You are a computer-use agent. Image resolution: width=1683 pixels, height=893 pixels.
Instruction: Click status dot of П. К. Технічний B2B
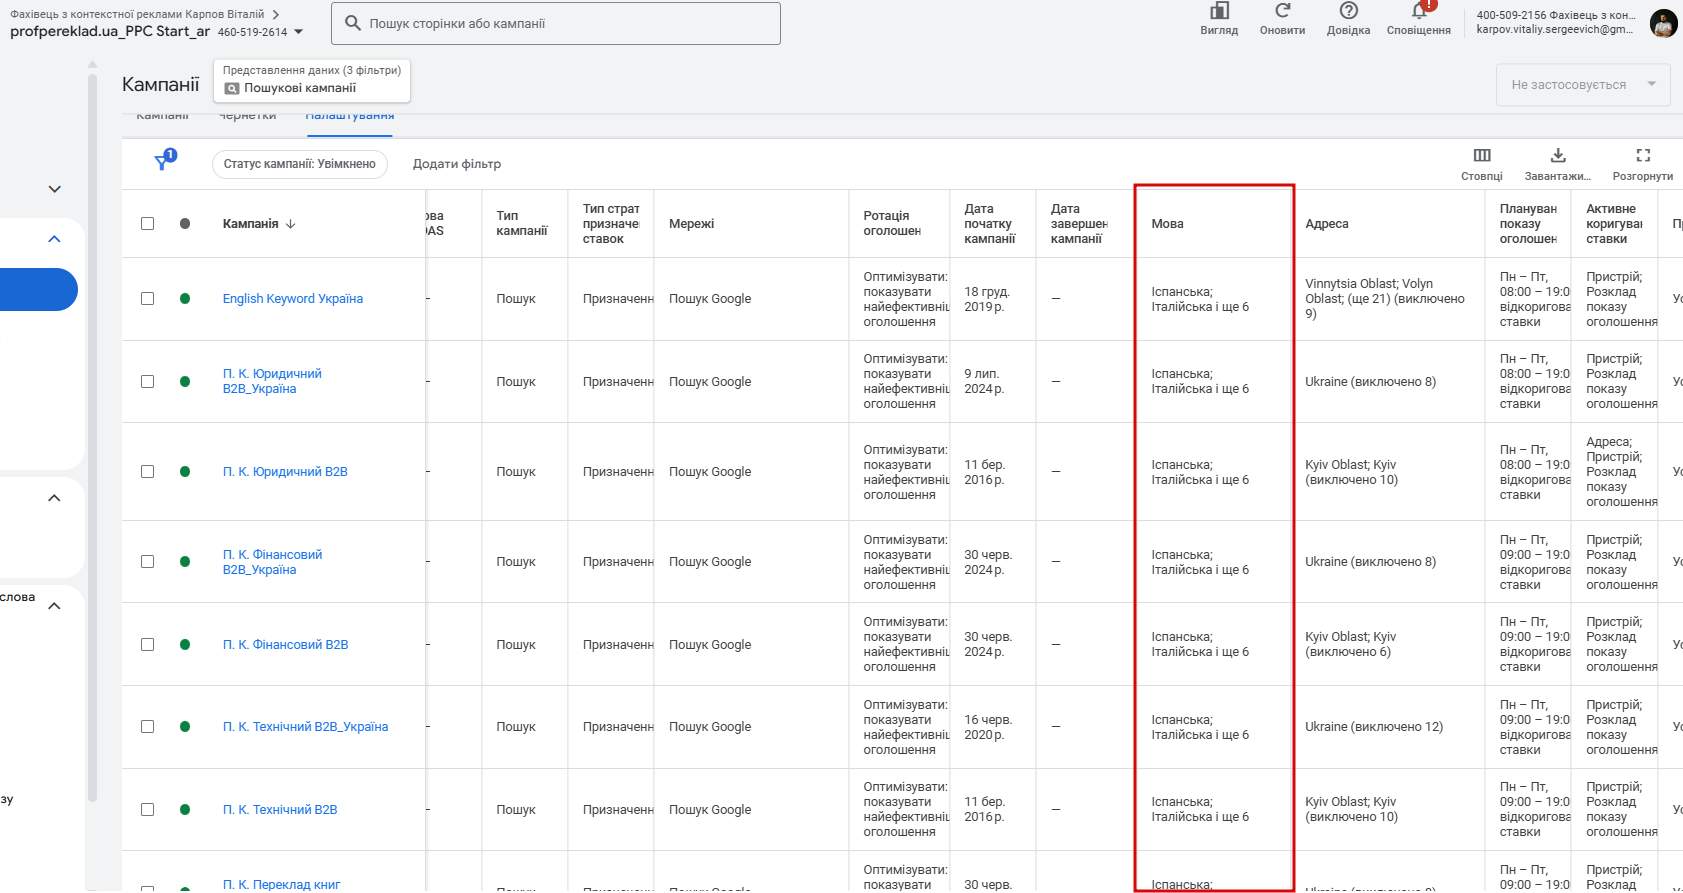point(185,809)
